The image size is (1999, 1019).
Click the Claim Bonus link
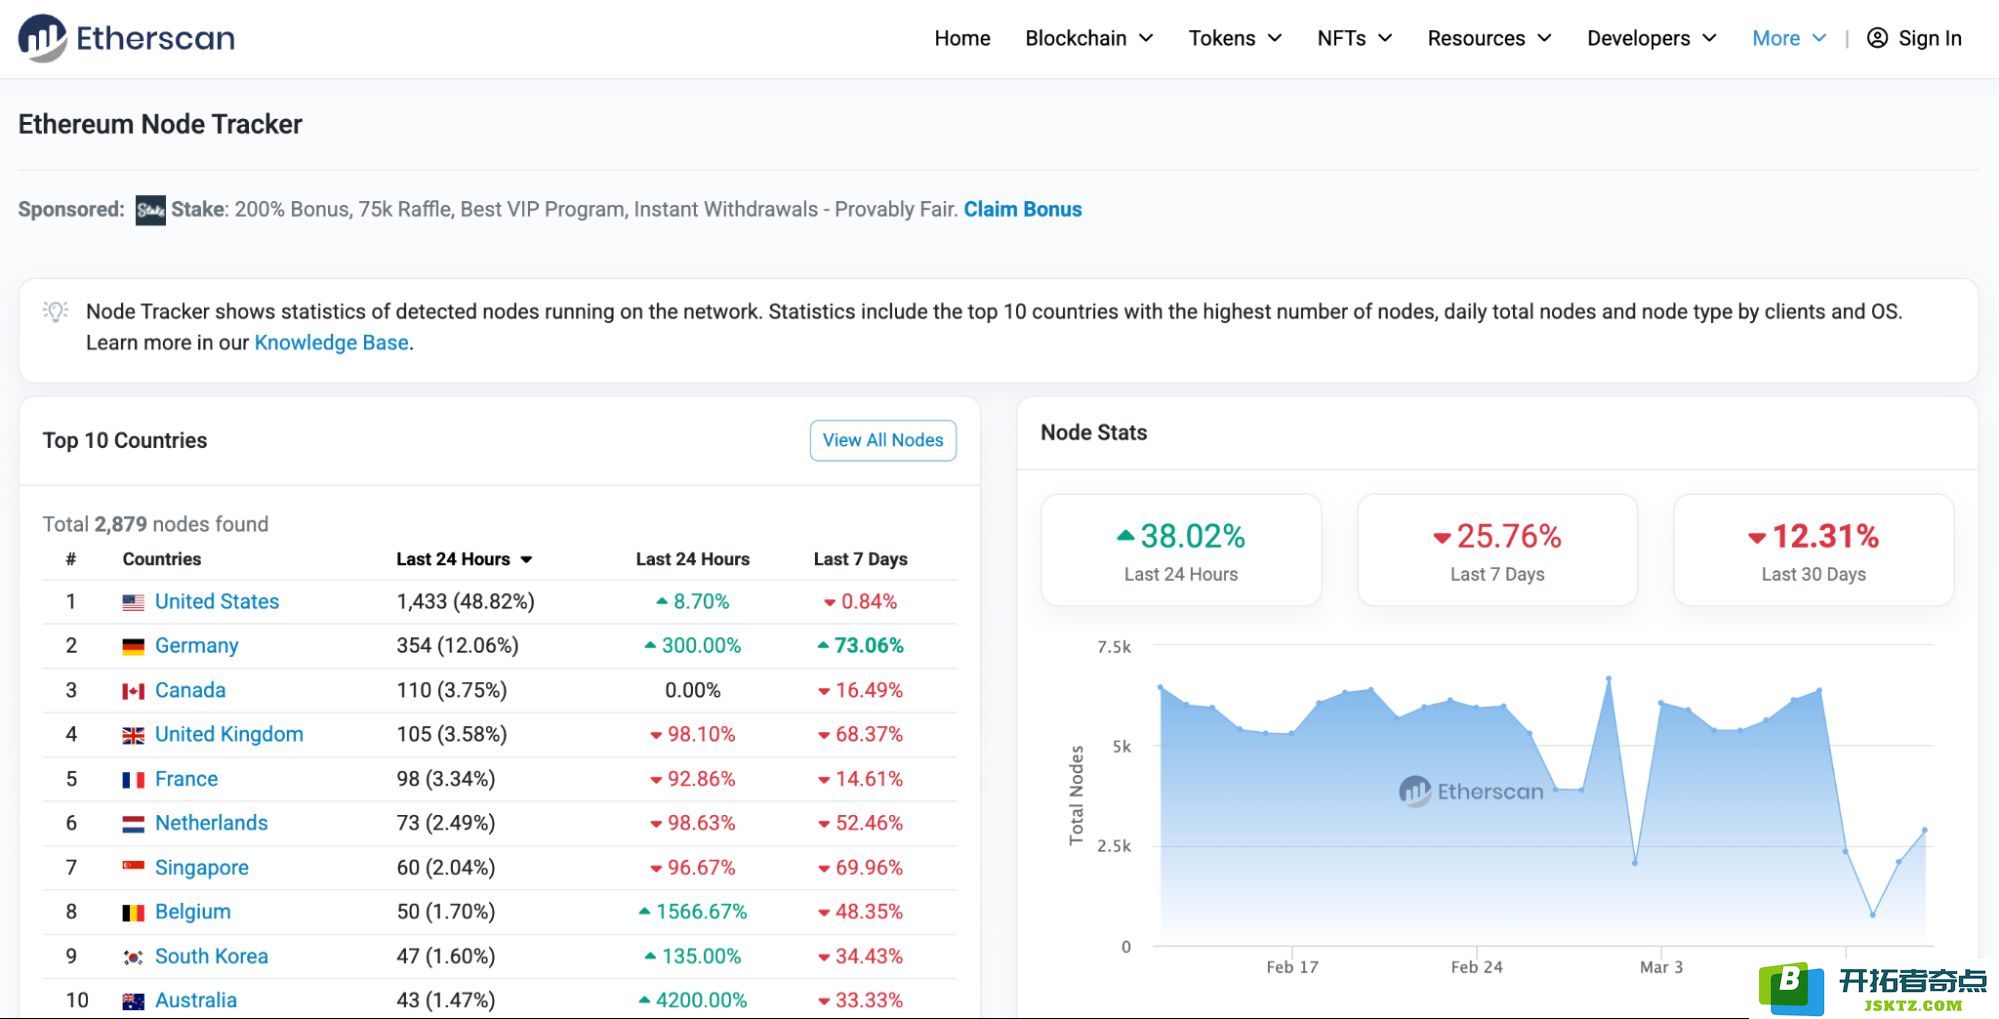1022,209
